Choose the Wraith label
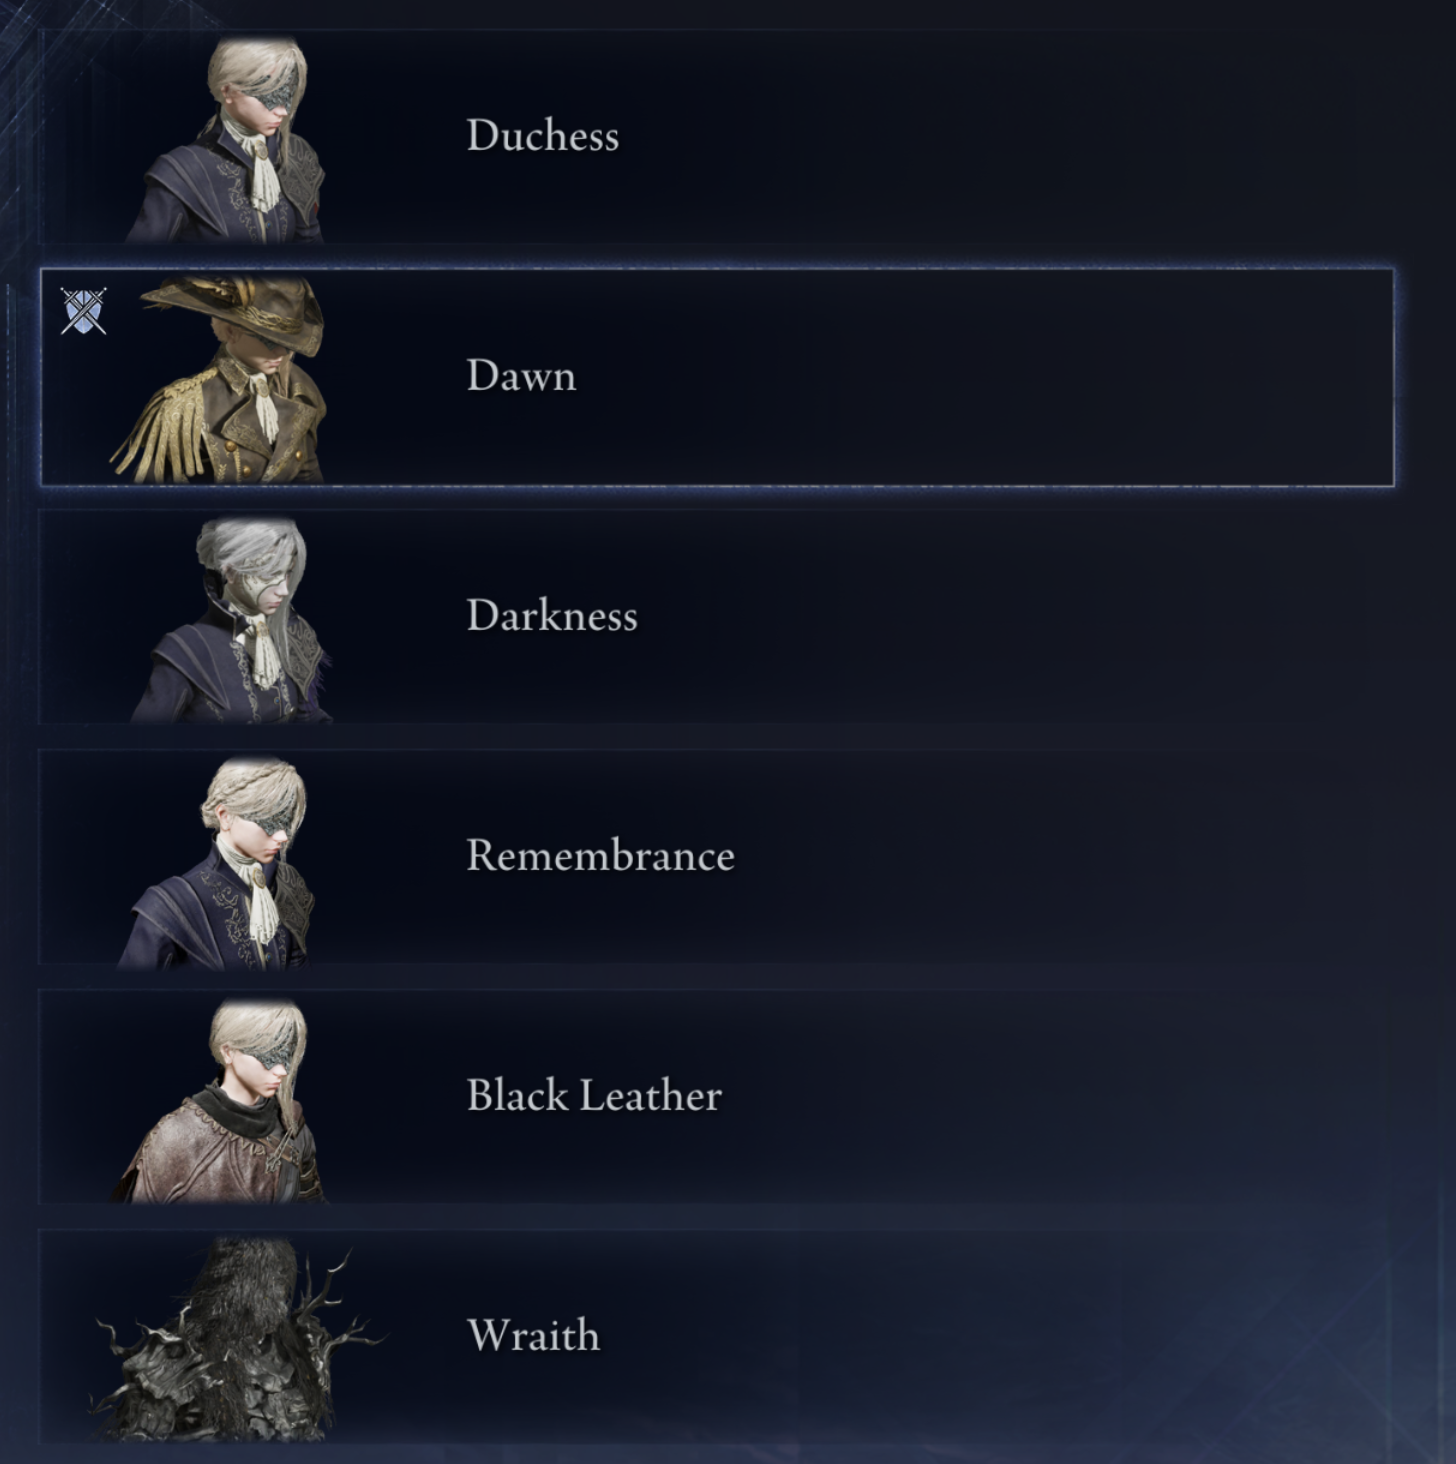The width and height of the screenshot is (1456, 1464). click(x=533, y=1336)
